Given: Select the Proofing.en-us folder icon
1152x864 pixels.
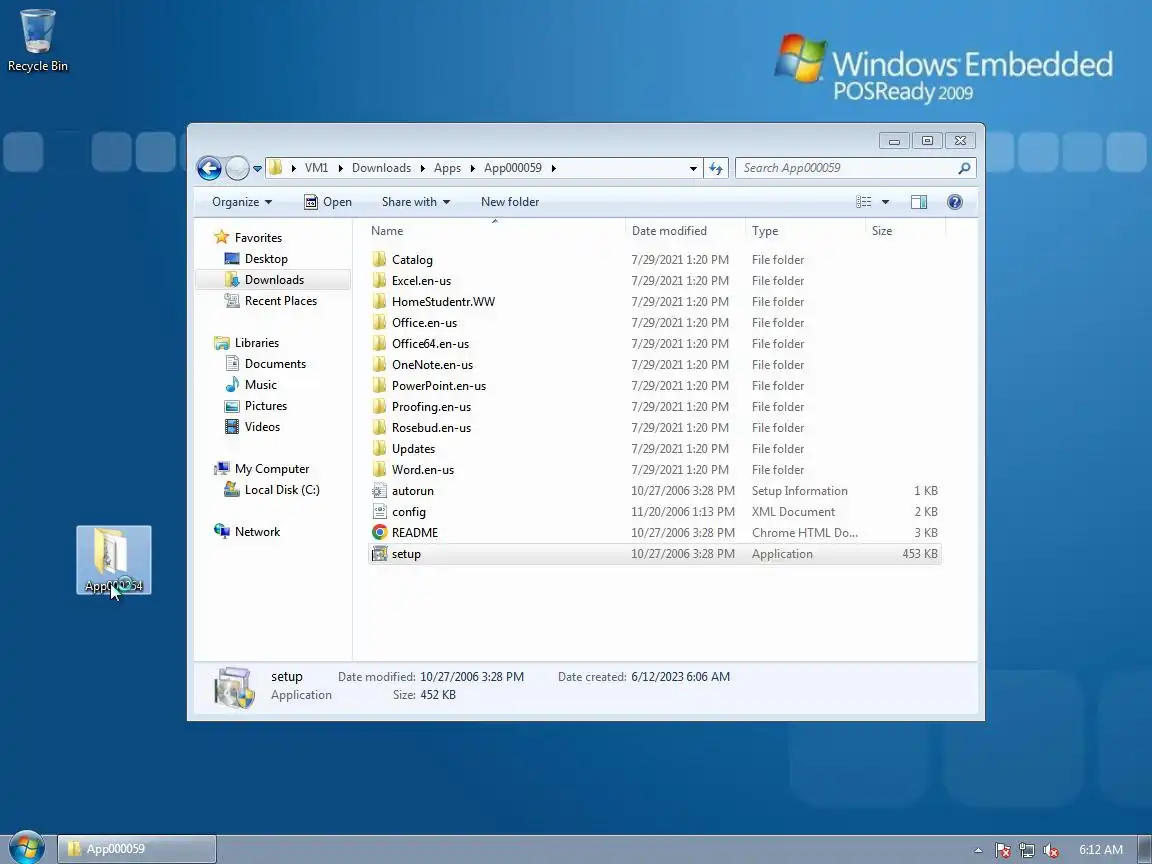Looking at the screenshot, I should point(379,406).
